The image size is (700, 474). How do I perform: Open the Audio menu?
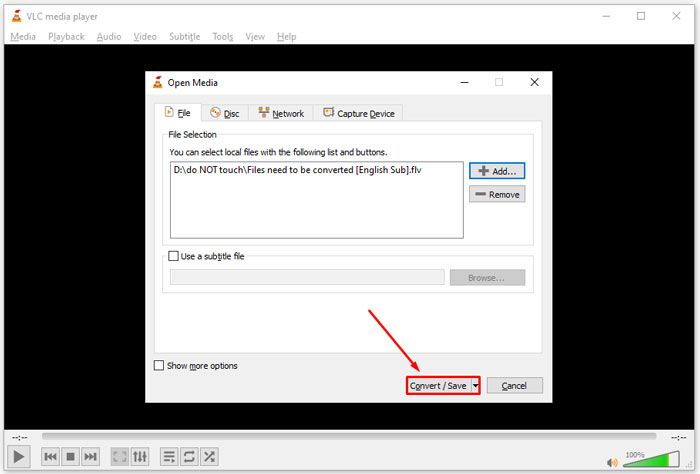click(x=109, y=37)
